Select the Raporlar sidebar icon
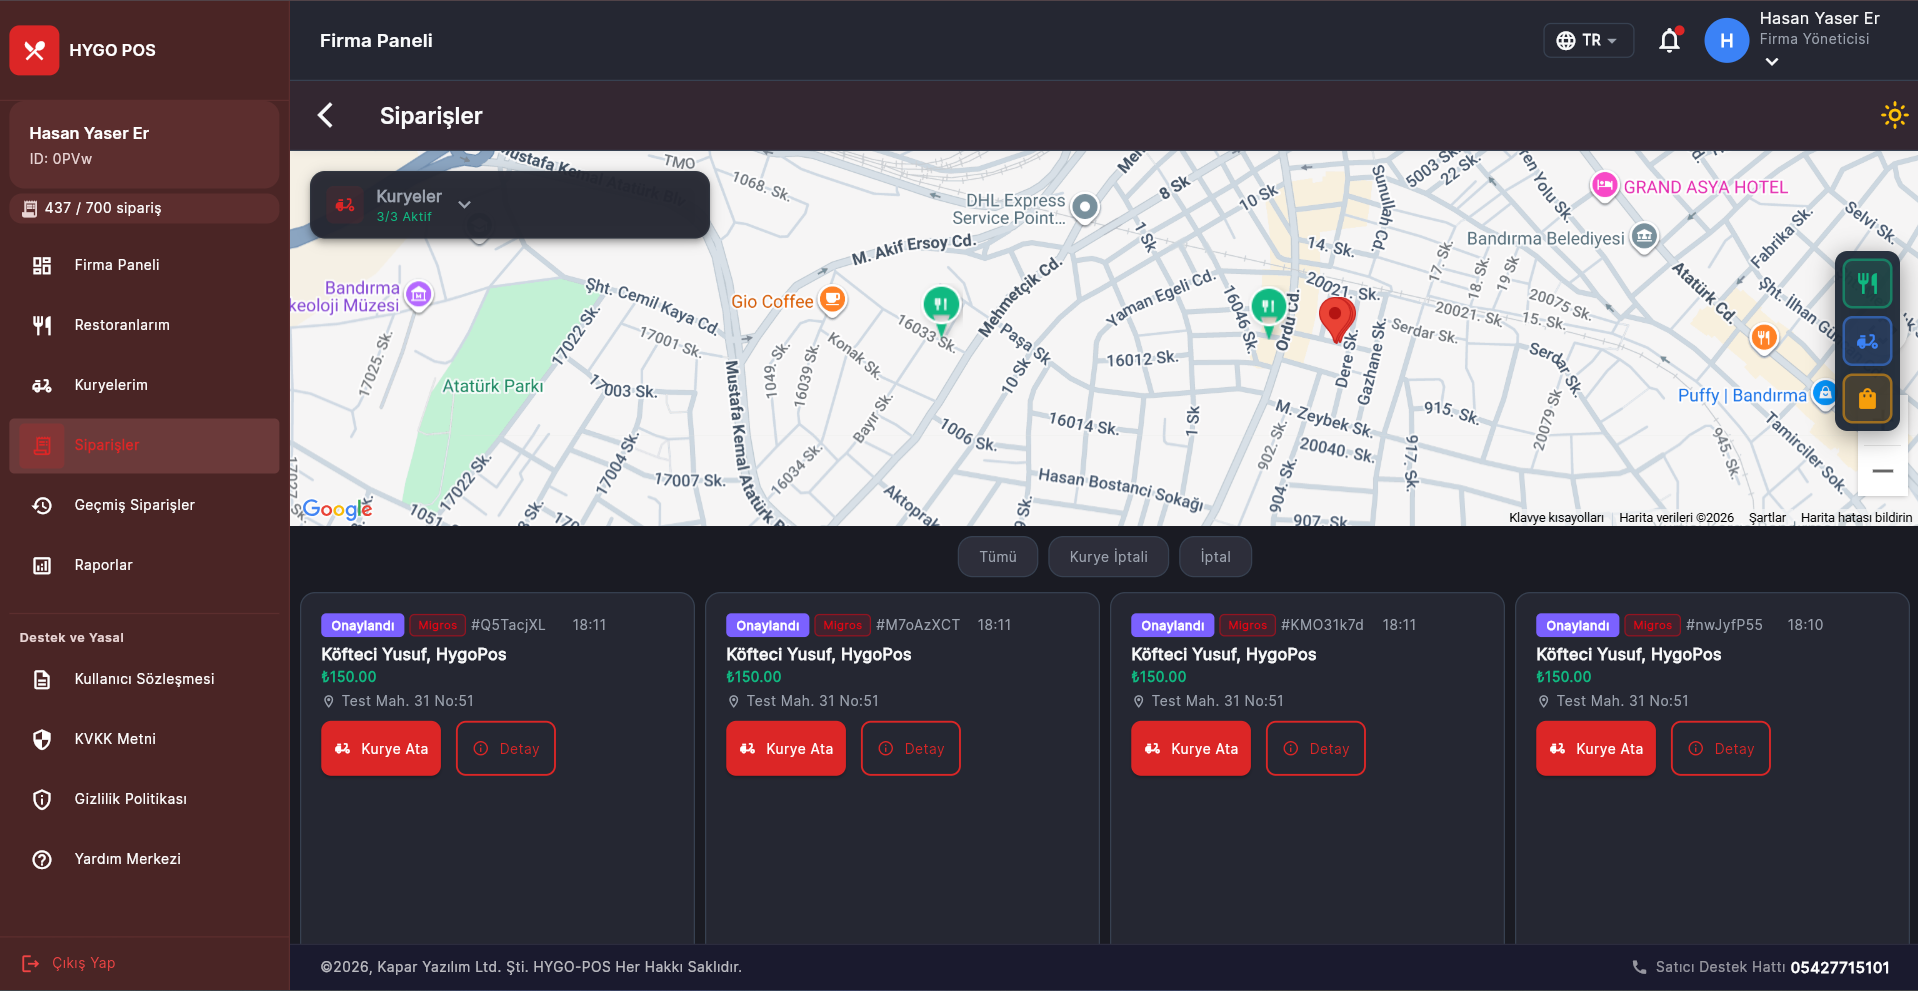The image size is (1918, 991). (x=41, y=565)
